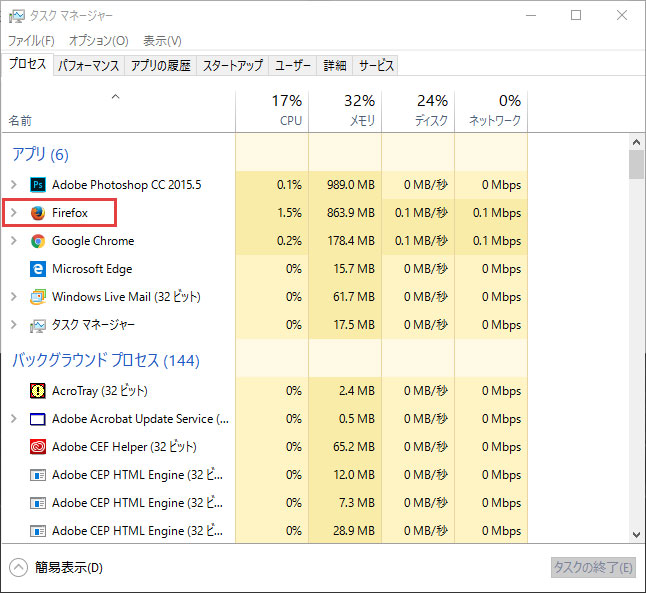Click icon of Adobe CEP HTML Engine 28.9 MB
The image size is (646, 593).
pos(38,531)
